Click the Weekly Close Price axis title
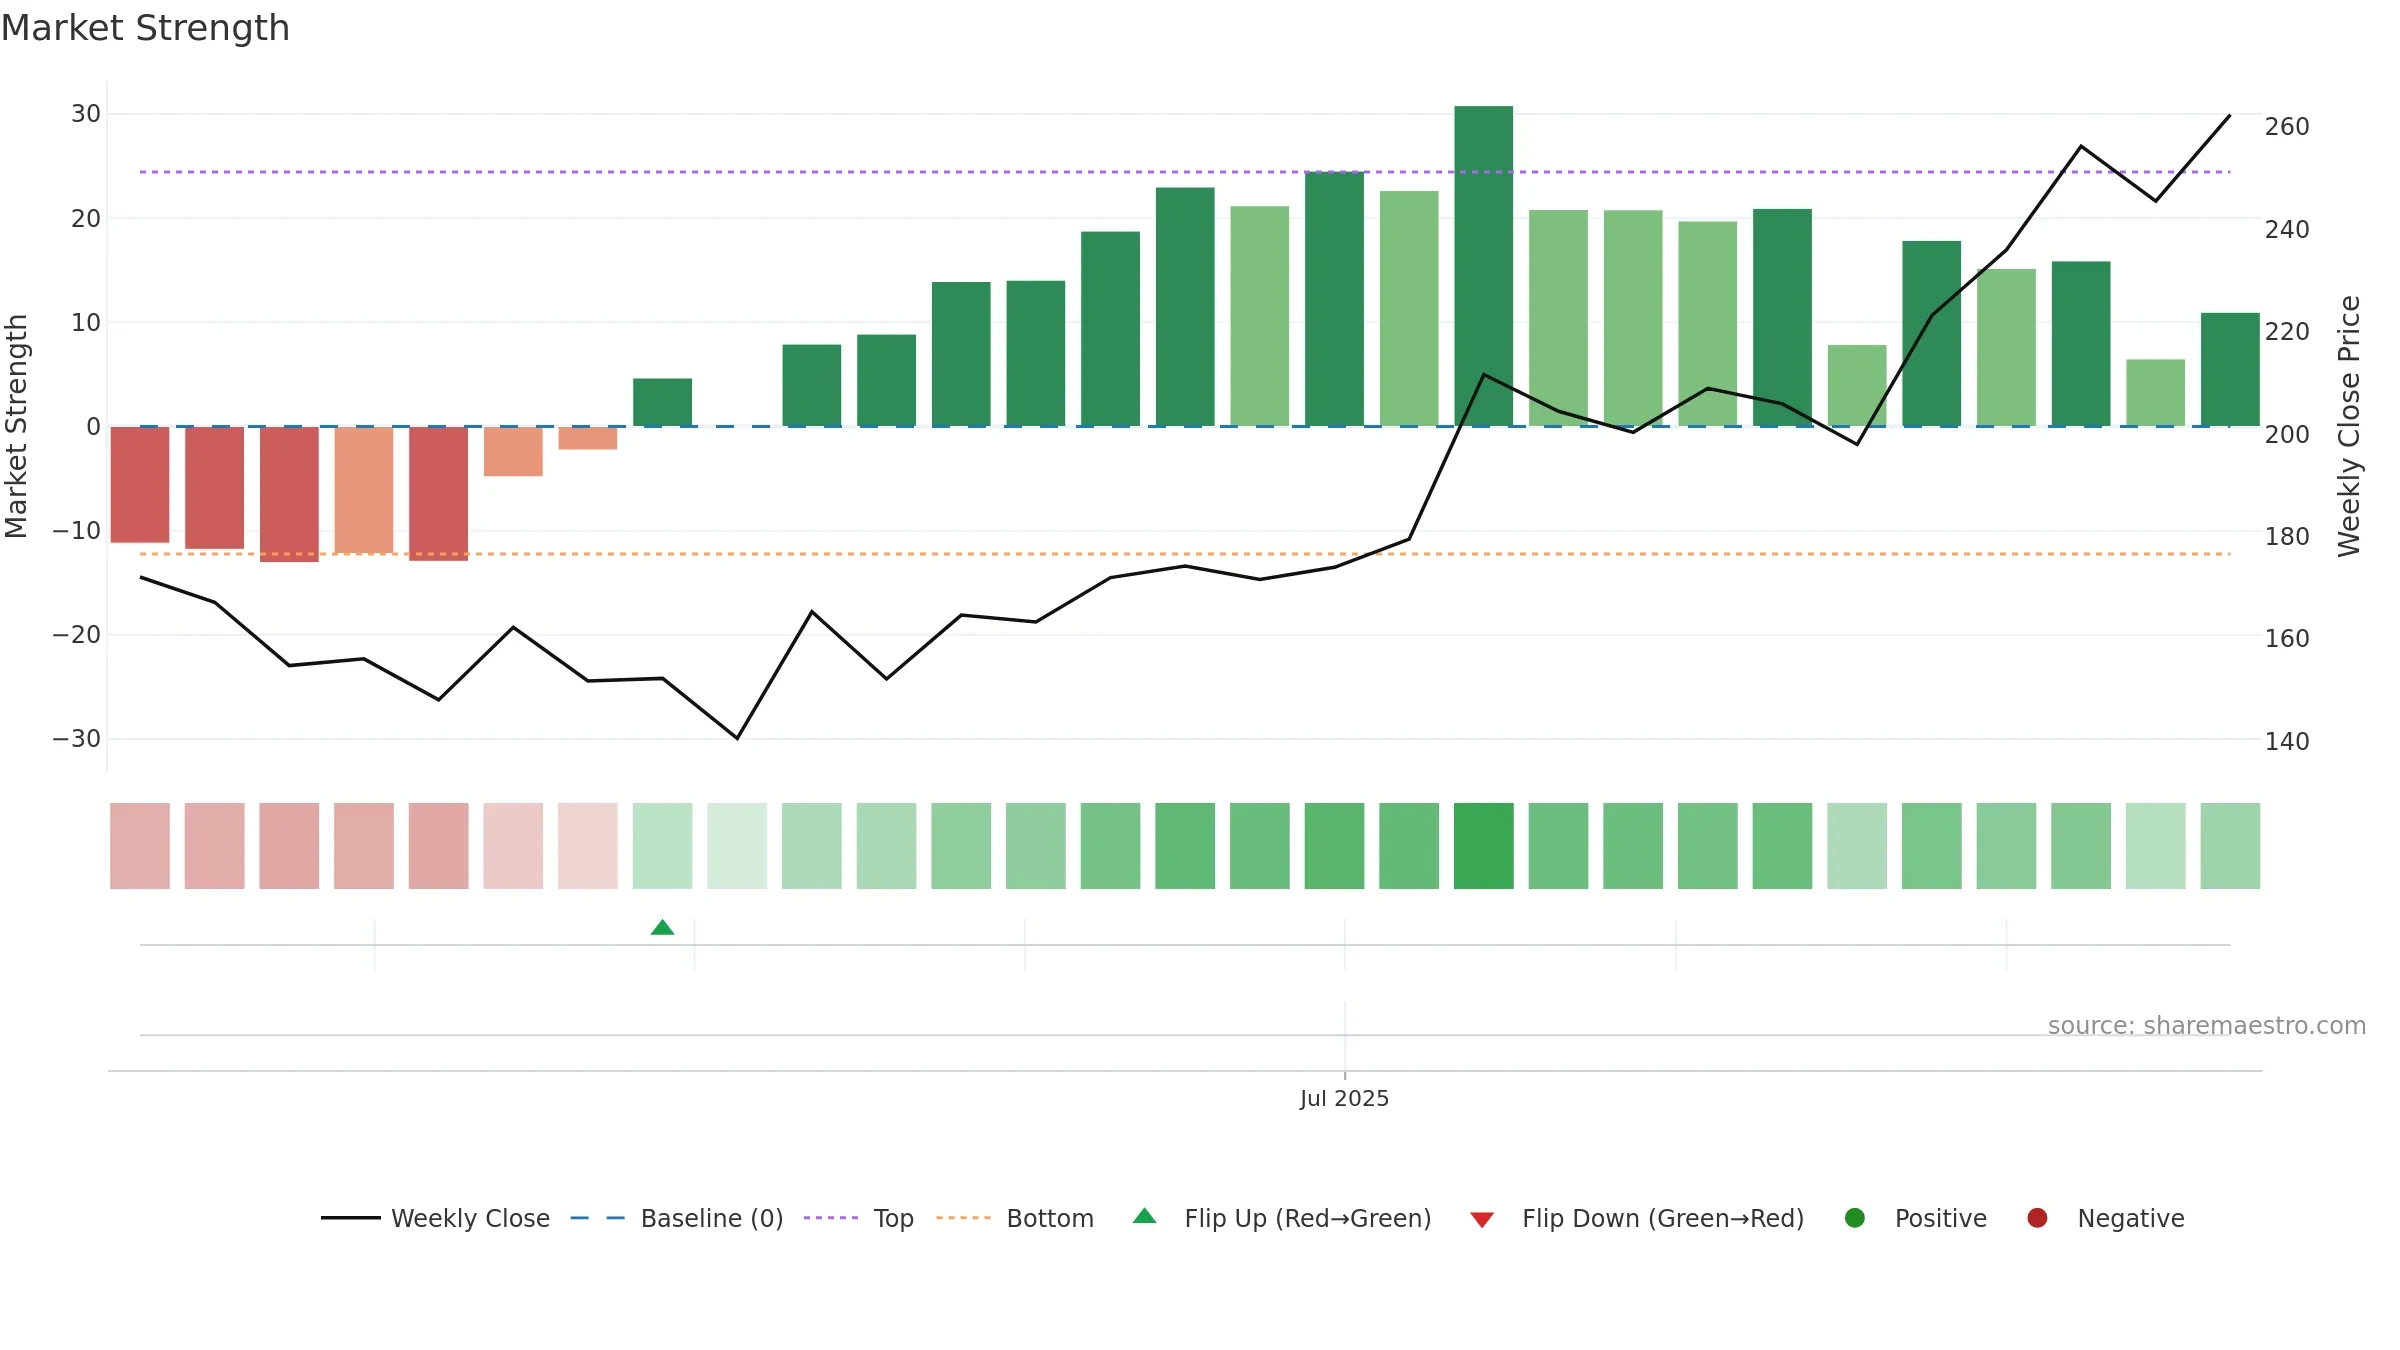The width and height of the screenshot is (2400, 1350). [2349, 426]
